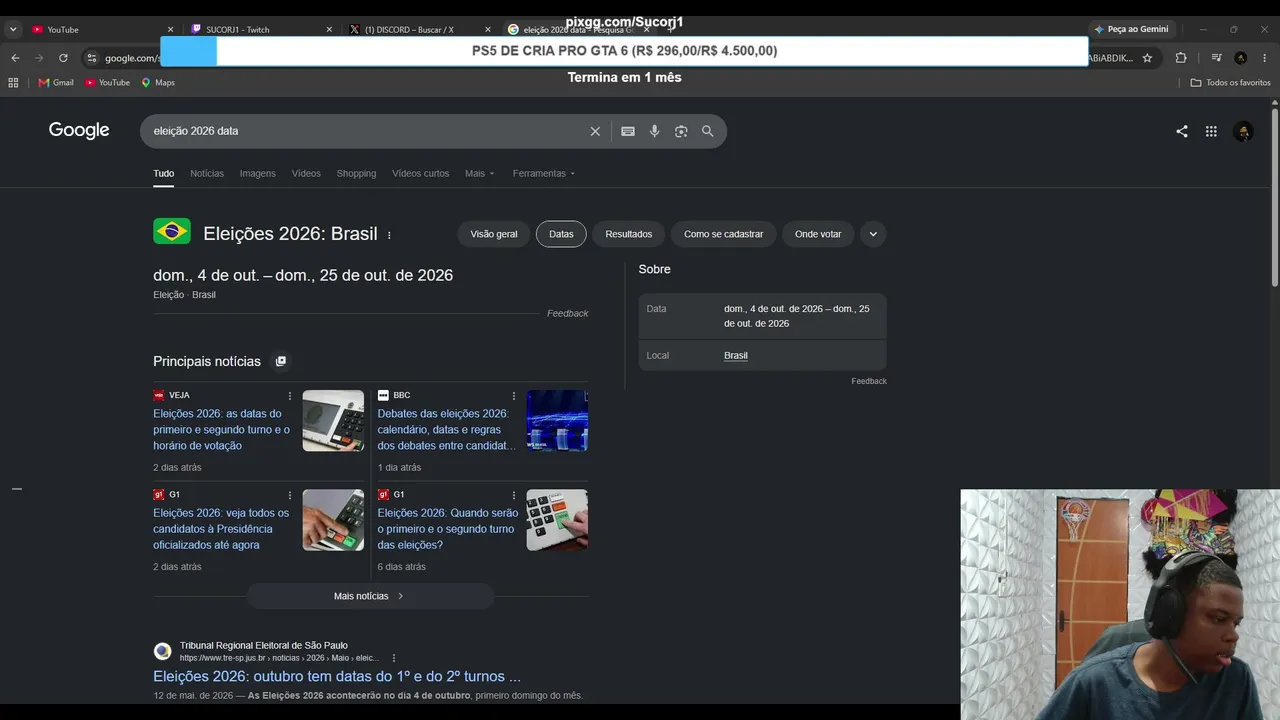Go back with the browser back arrow
The height and width of the screenshot is (720, 1280).
(x=15, y=58)
